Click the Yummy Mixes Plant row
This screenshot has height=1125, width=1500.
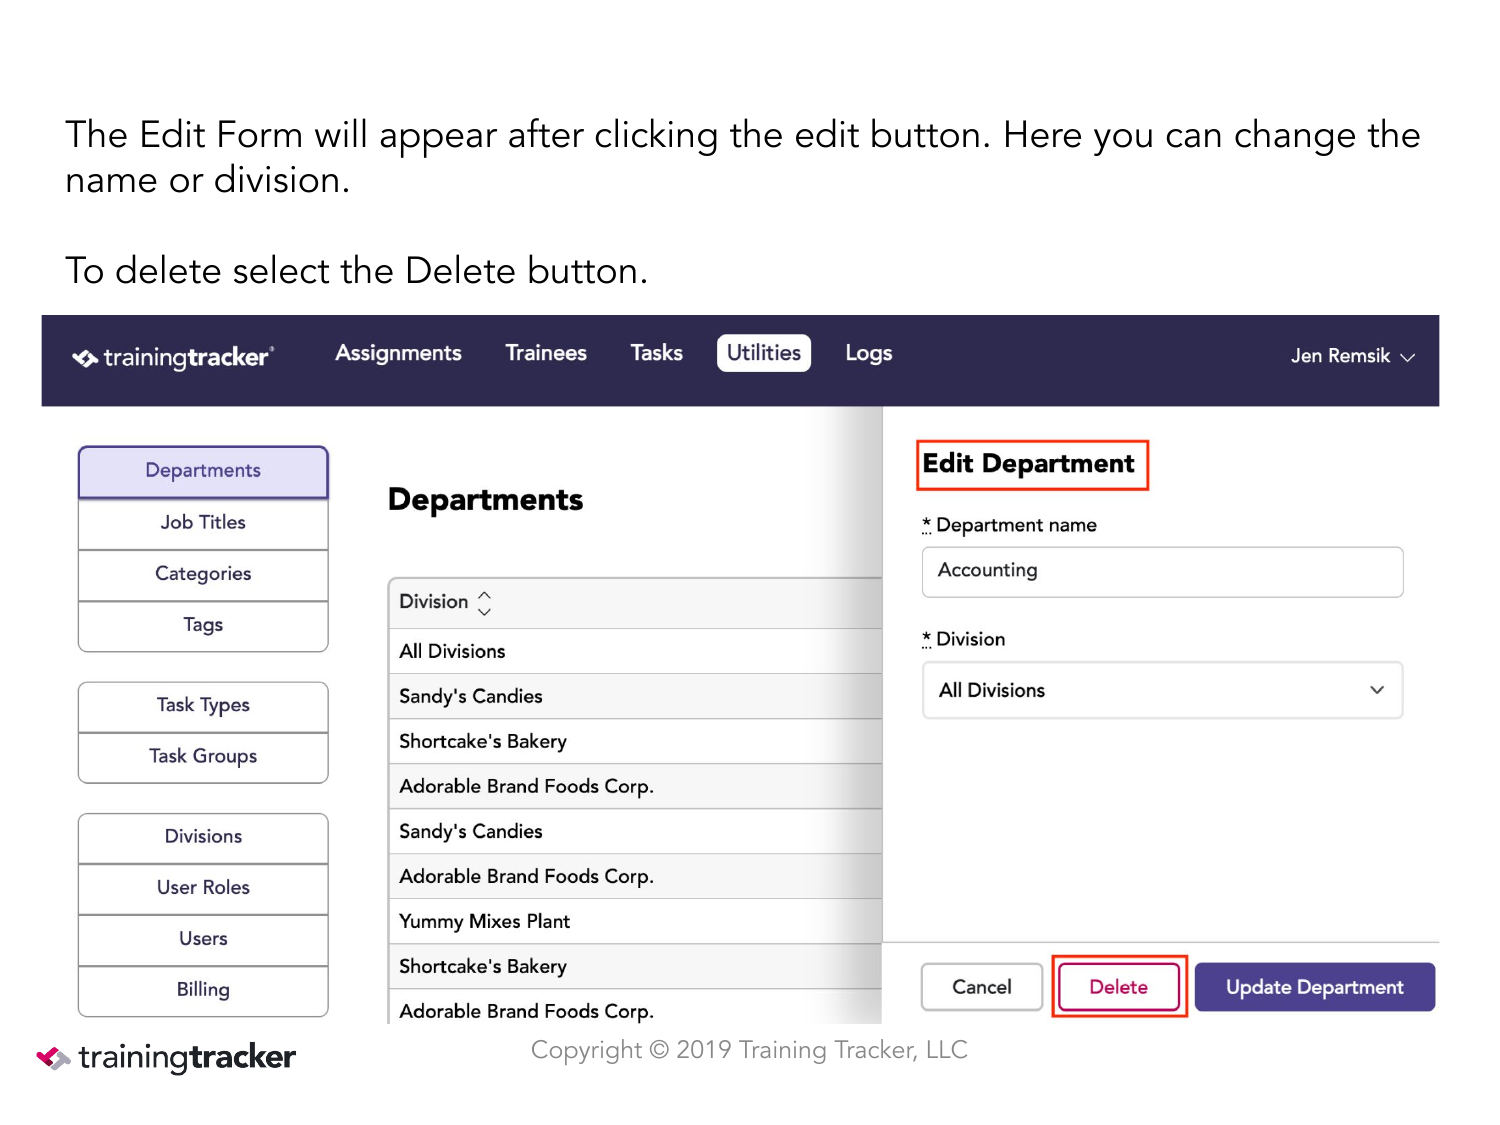[635, 921]
